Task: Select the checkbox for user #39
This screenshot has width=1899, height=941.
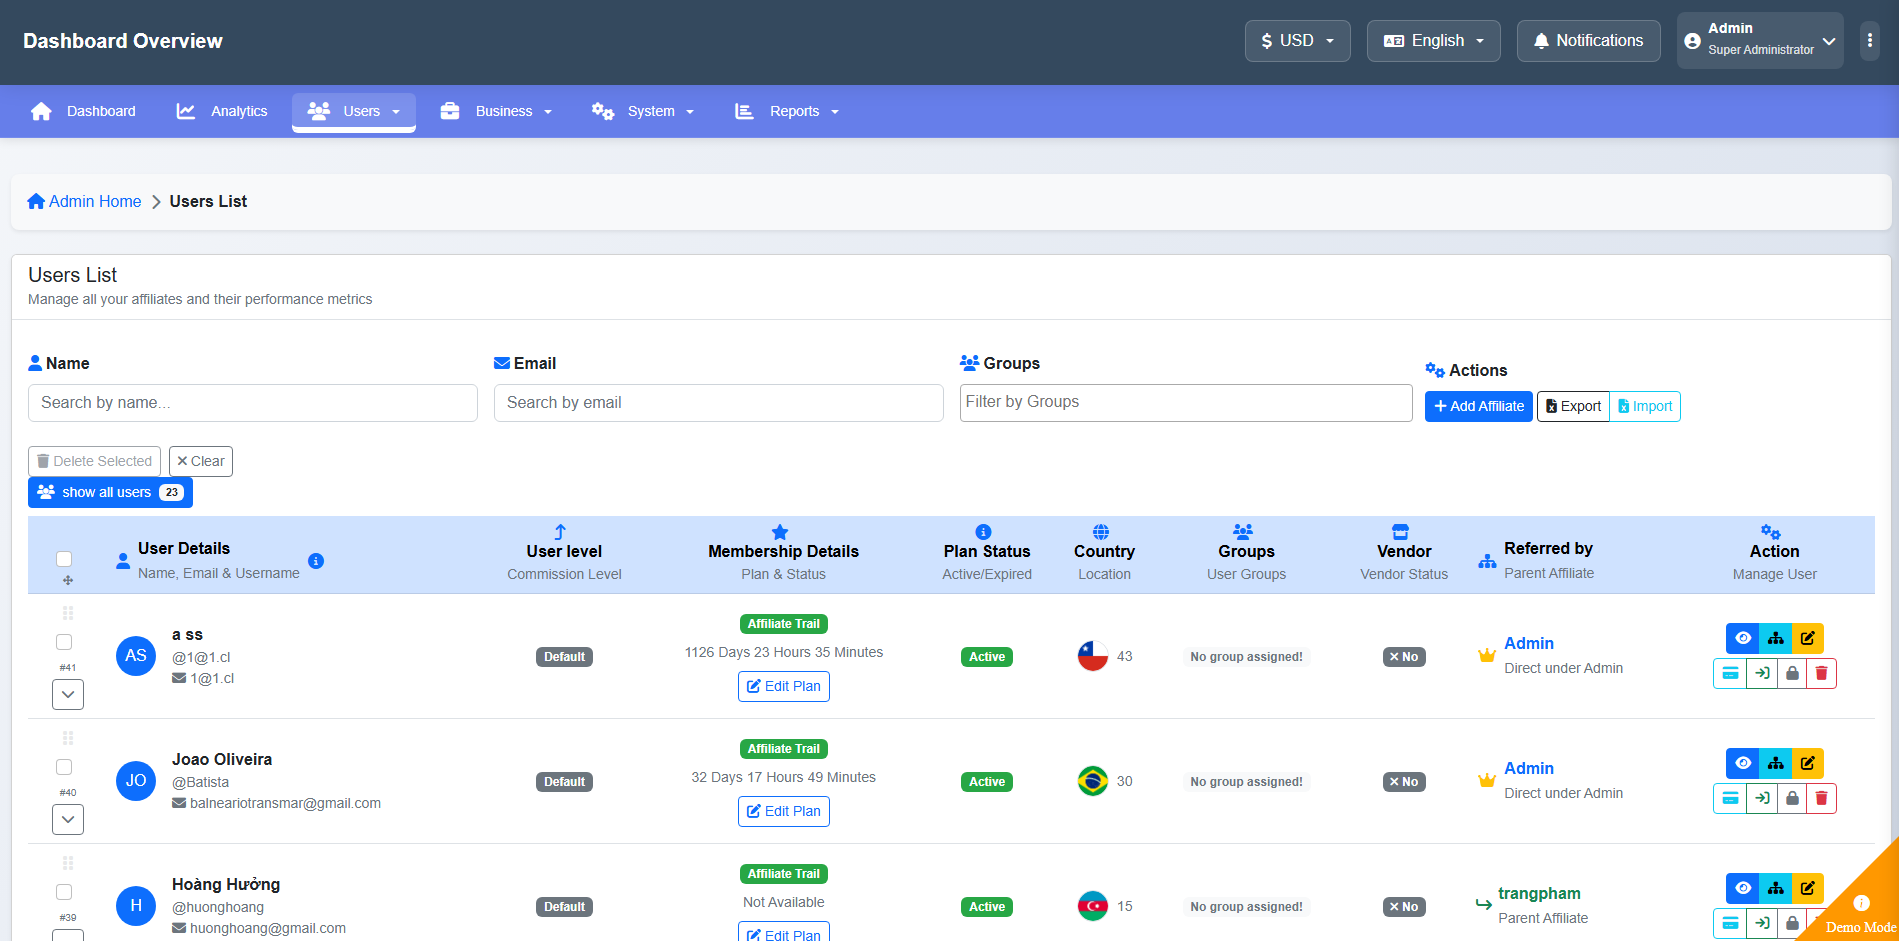Action: (64, 892)
